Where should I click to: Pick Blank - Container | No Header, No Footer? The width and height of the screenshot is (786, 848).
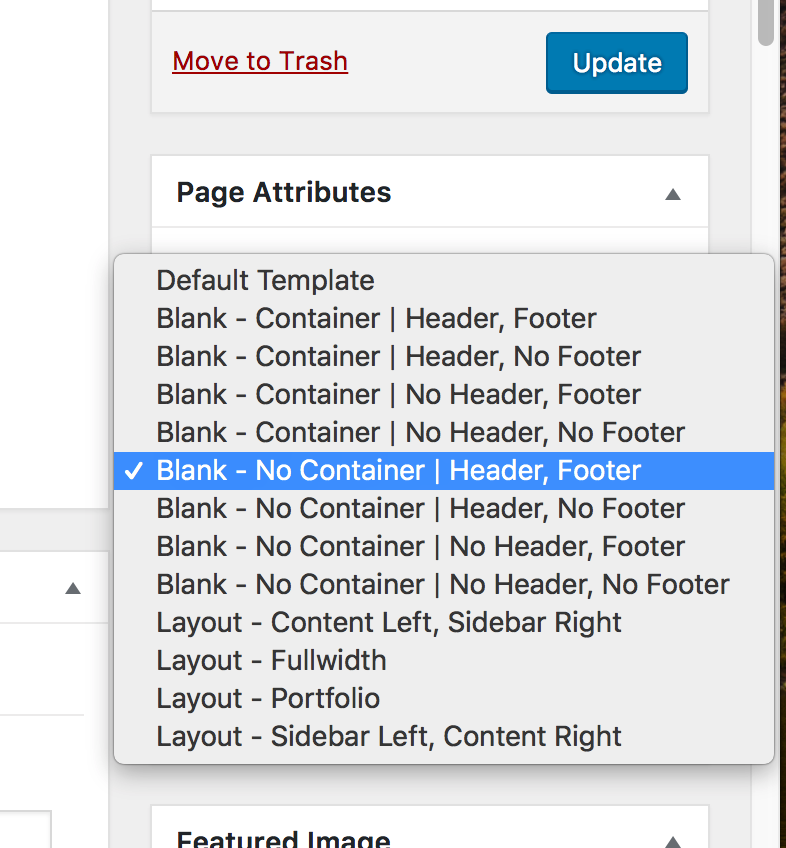420,433
